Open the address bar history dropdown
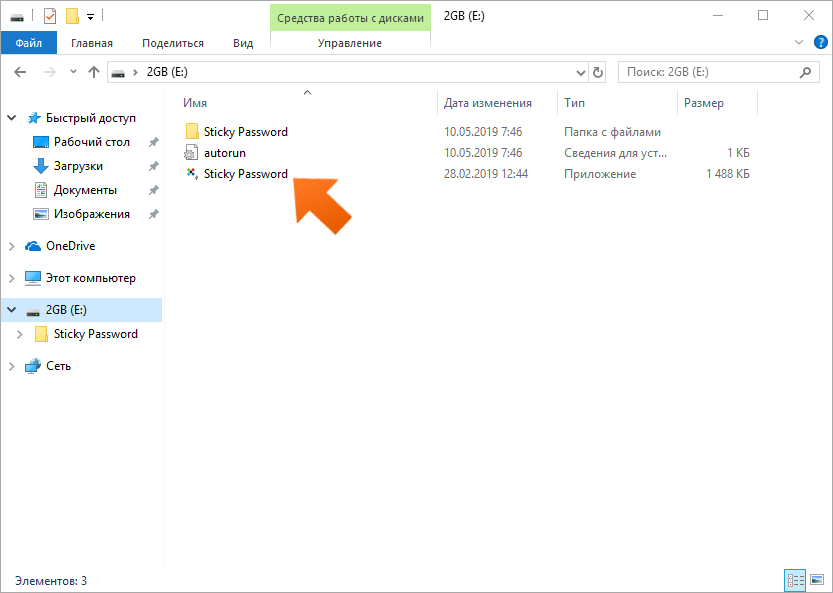 pos(581,72)
